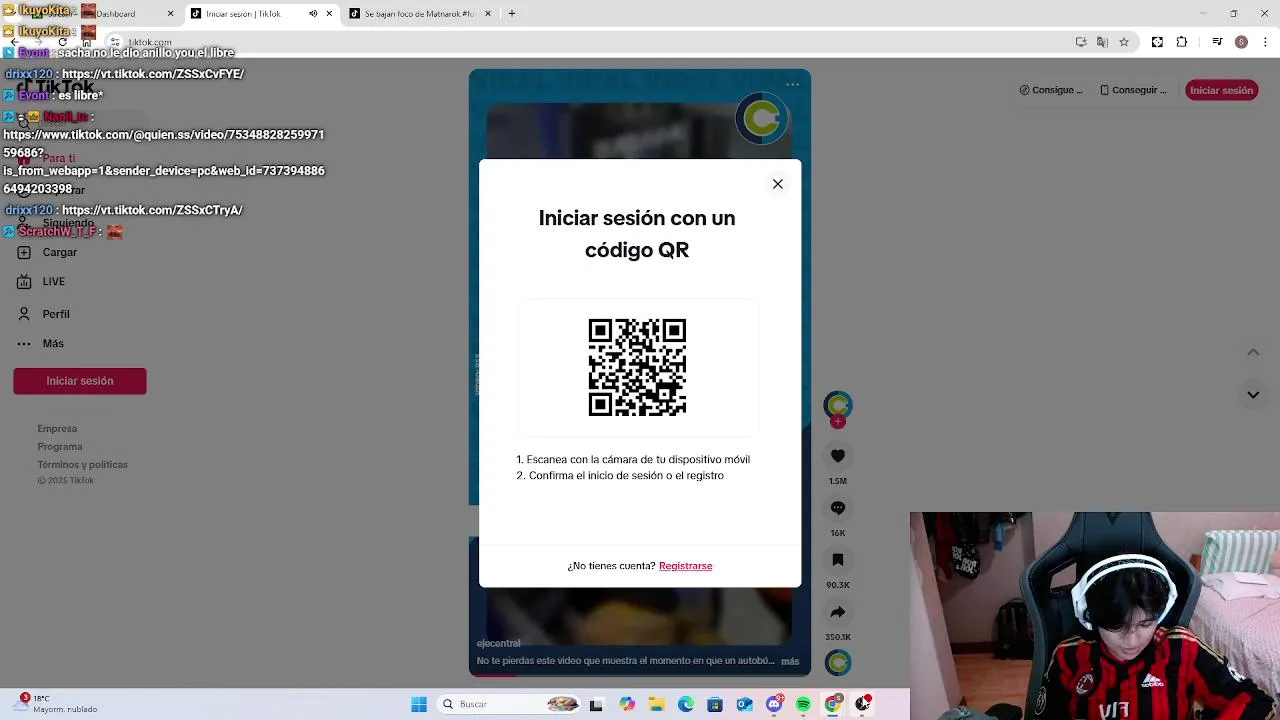1280x720 pixels.
Task: Follow creator with the red plus badge
Action: [838, 422]
